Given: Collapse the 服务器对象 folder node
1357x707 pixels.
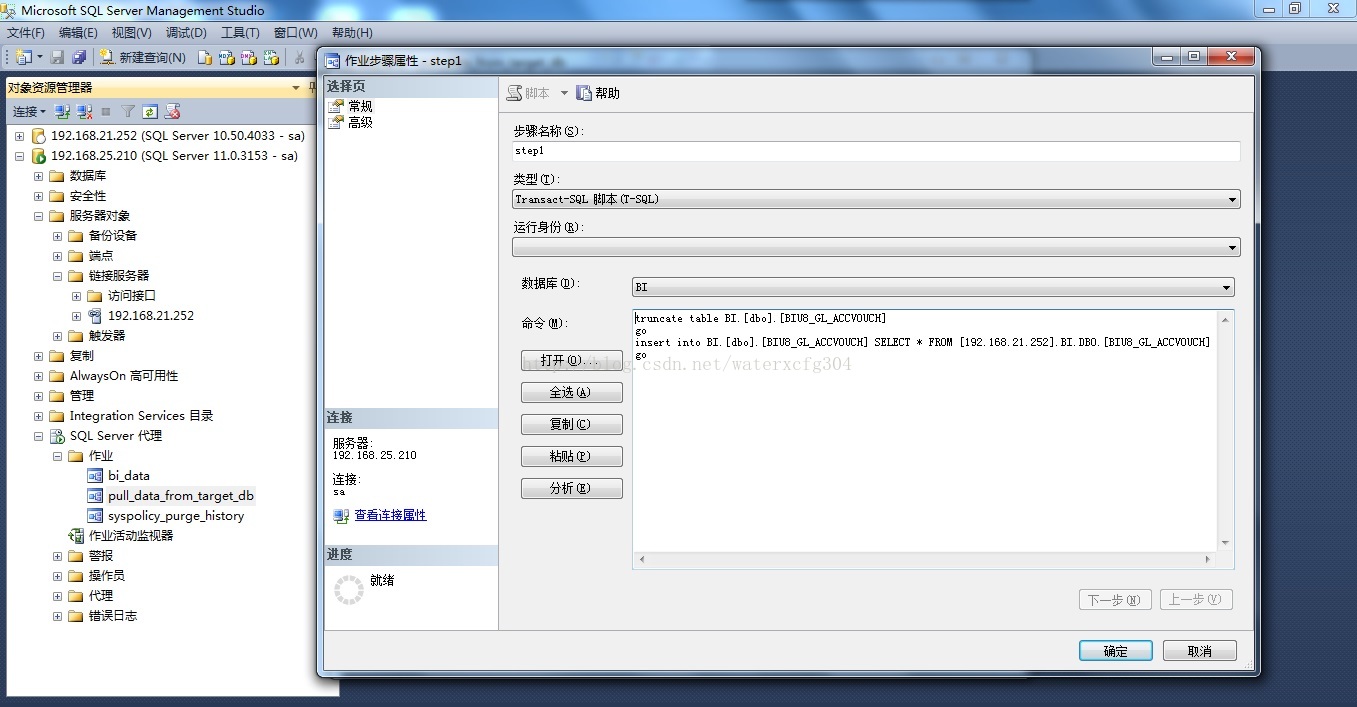Looking at the screenshot, I should point(38,216).
